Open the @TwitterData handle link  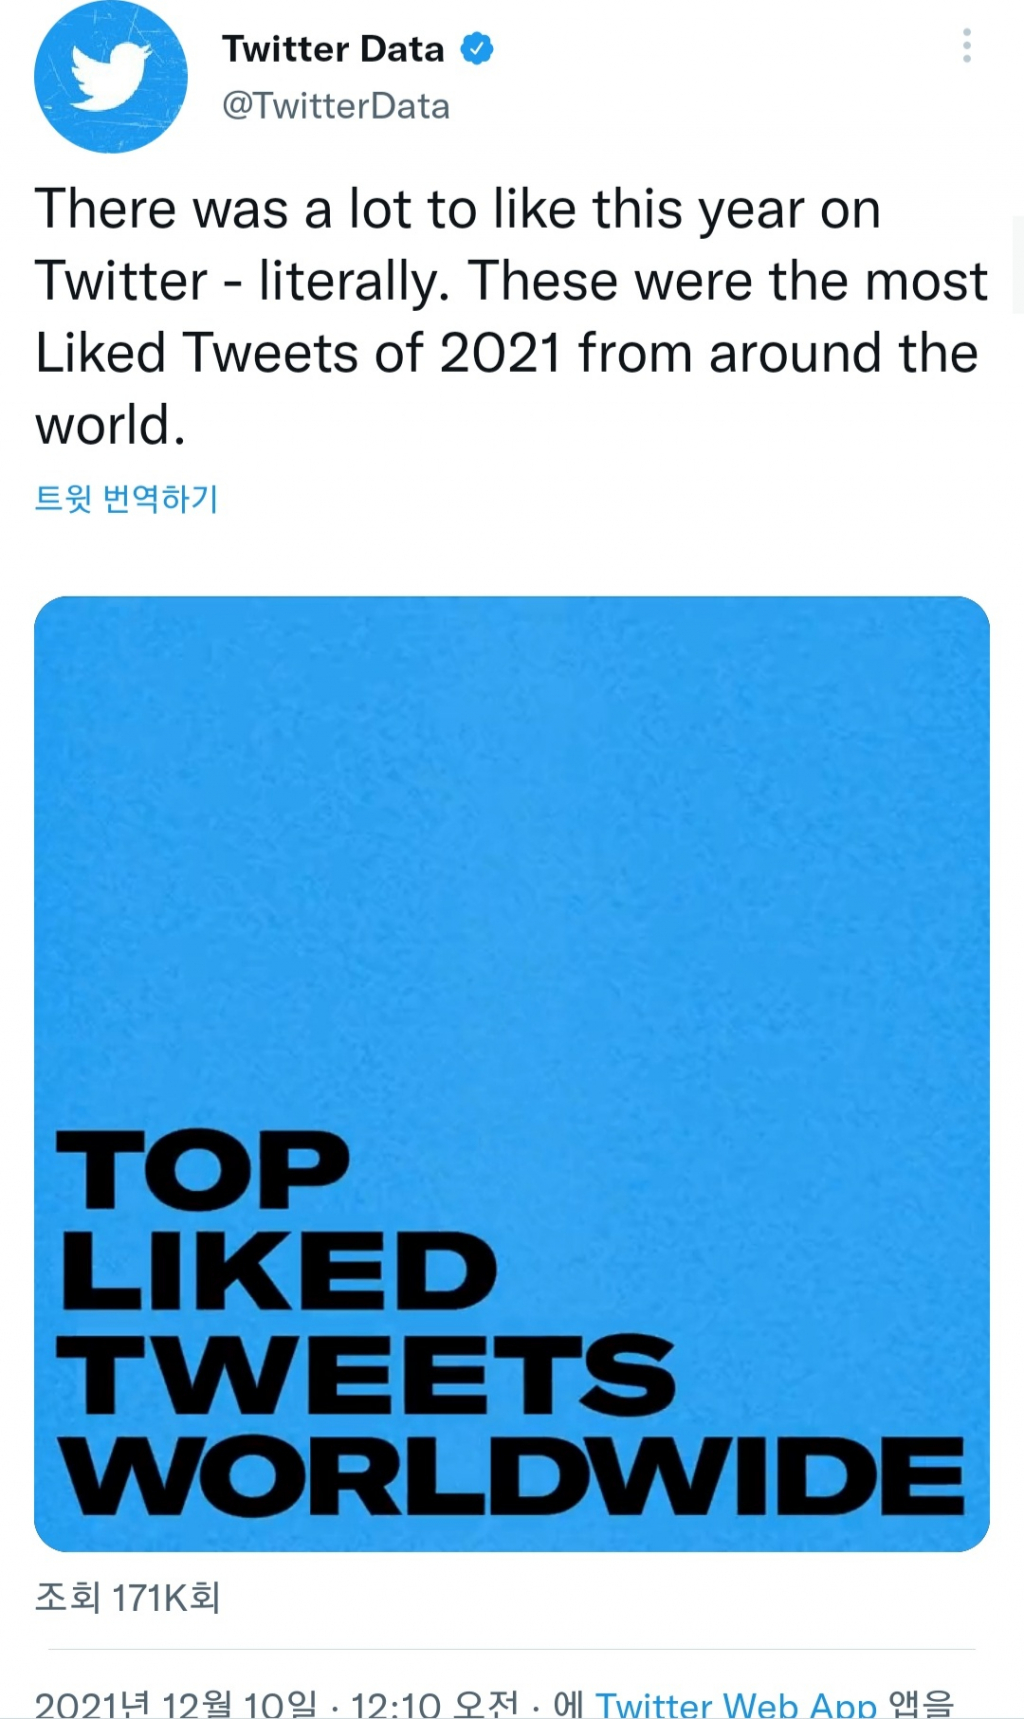(336, 106)
